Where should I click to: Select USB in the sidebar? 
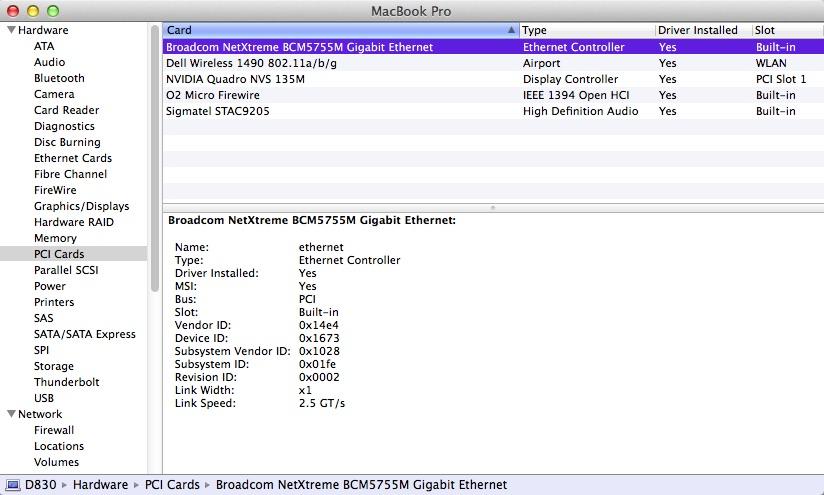point(44,398)
